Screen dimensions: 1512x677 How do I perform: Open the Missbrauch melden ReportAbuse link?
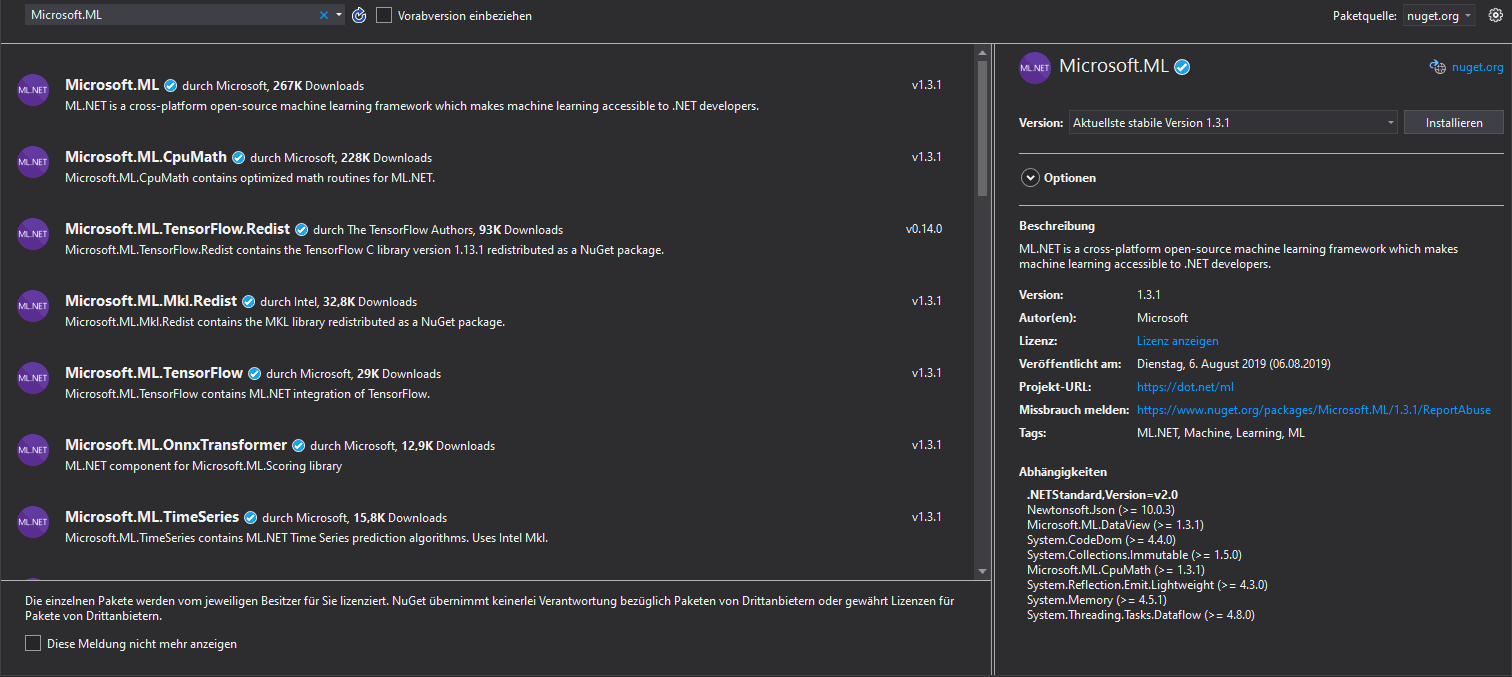(x=1313, y=409)
